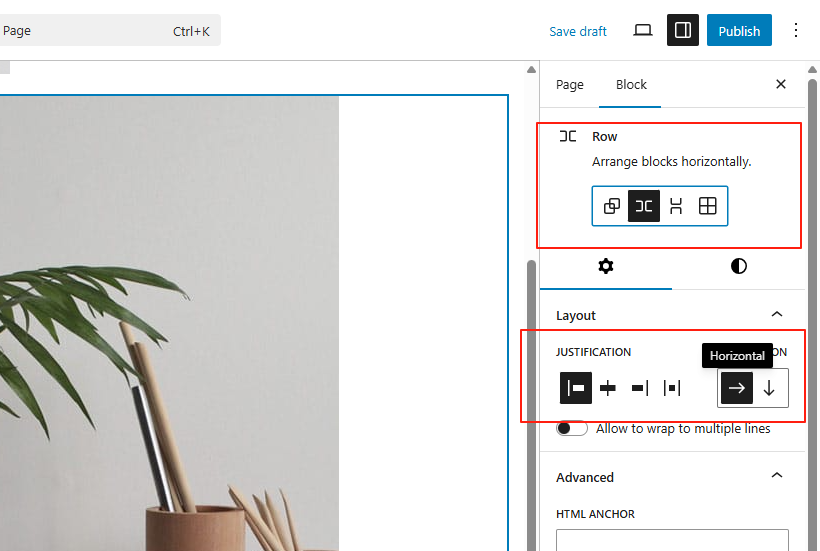
Task: Set orientation to Horizontal
Action: (x=737, y=388)
